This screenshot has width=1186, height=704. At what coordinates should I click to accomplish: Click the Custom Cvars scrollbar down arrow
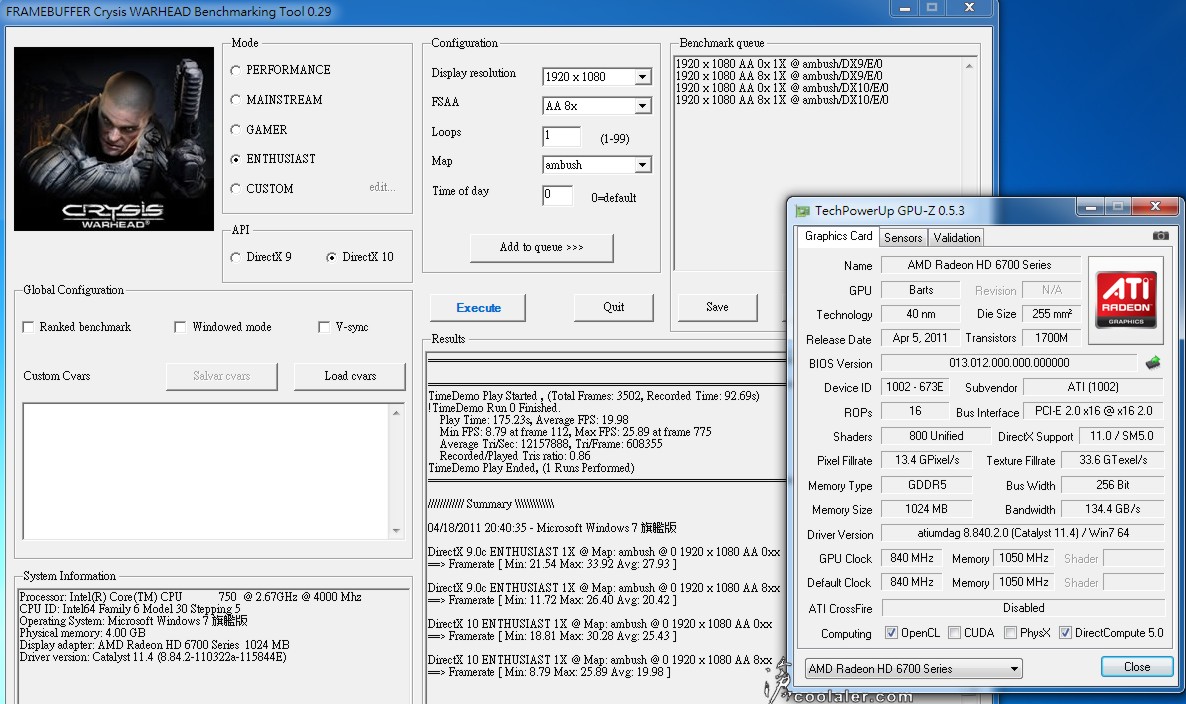[x=396, y=531]
